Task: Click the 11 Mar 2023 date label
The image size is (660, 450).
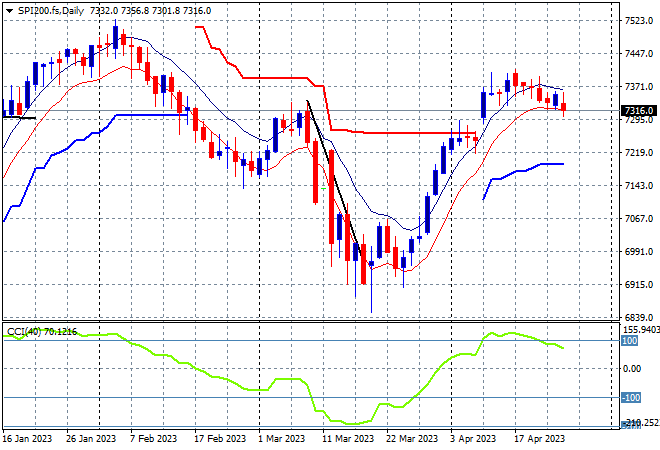Action: click(348, 439)
